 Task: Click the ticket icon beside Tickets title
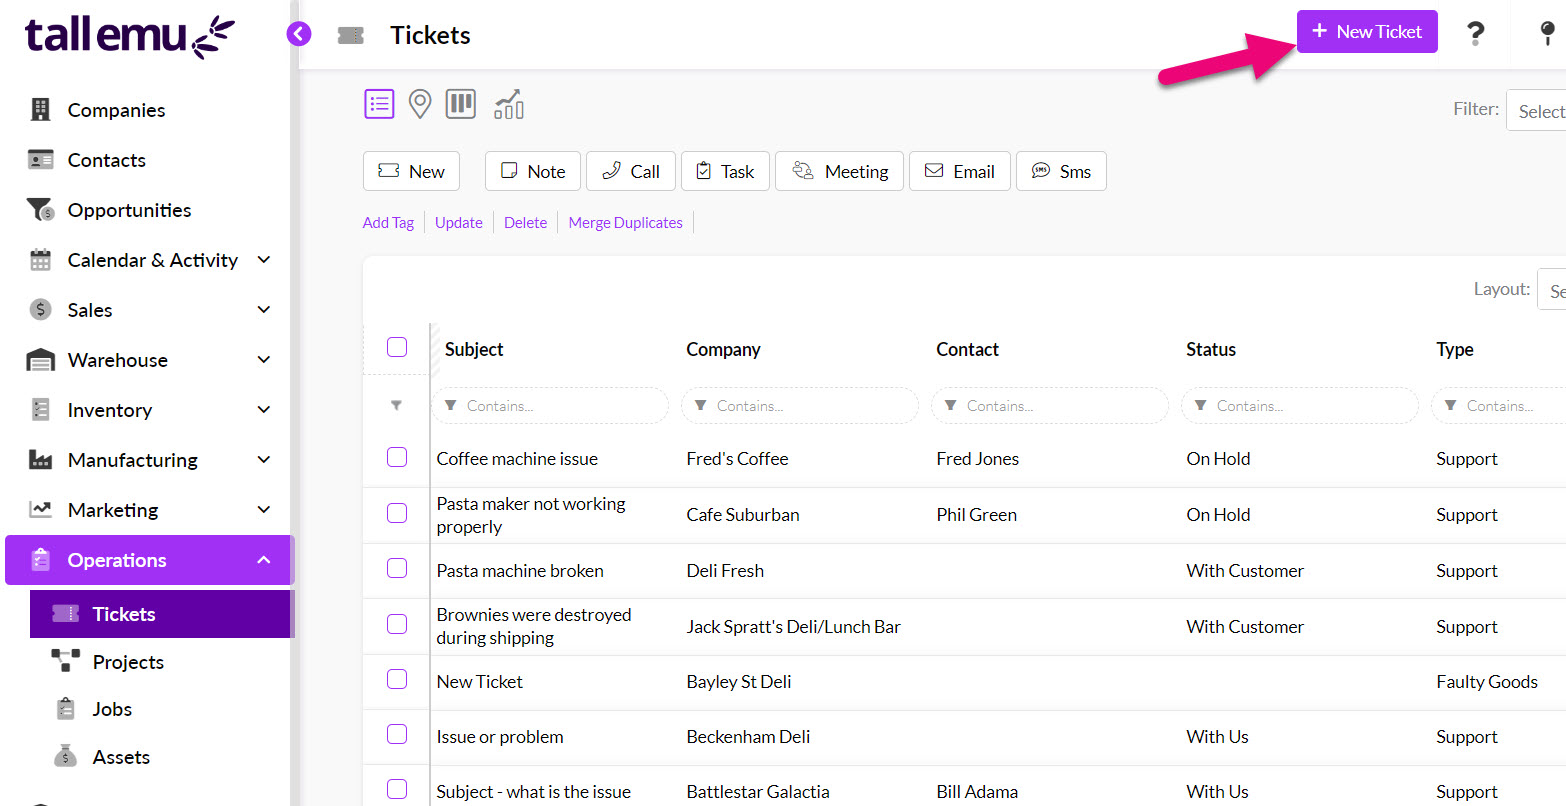pyautogui.click(x=350, y=35)
